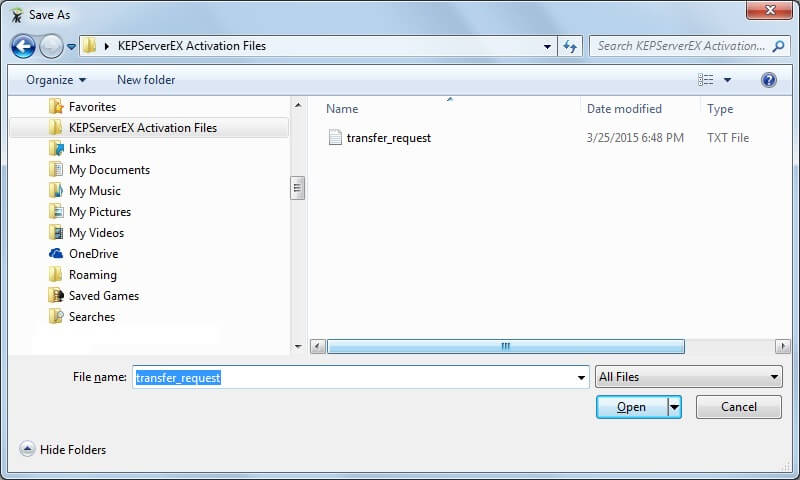The width and height of the screenshot is (800, 480).
Task: Open the File name history dropdown arrow
Action: (x=581, y=377)
